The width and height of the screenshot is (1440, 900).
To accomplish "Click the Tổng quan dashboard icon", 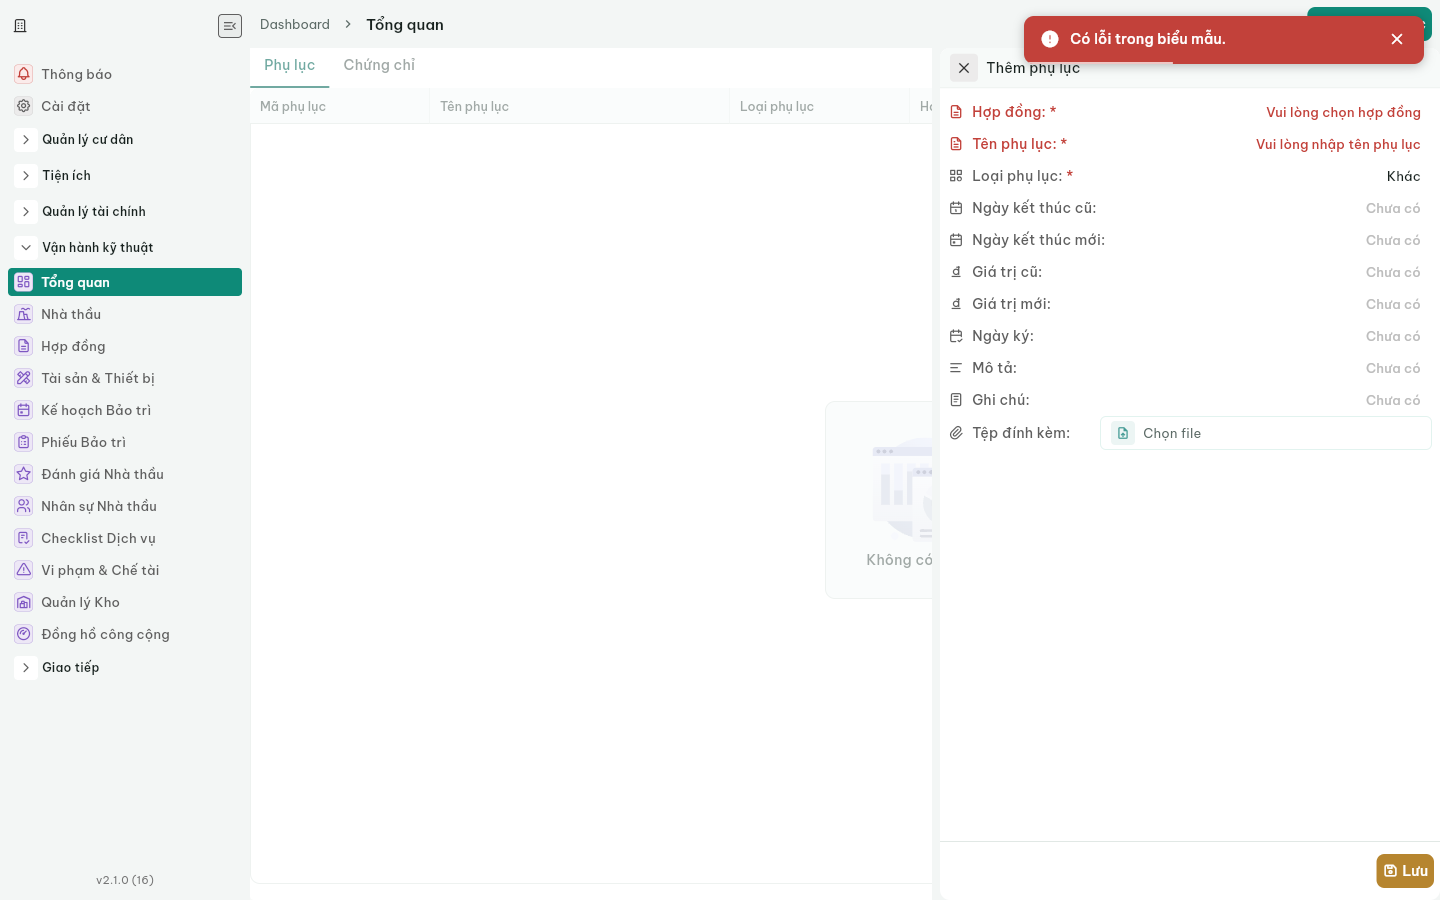I will (x=24, y=282).
